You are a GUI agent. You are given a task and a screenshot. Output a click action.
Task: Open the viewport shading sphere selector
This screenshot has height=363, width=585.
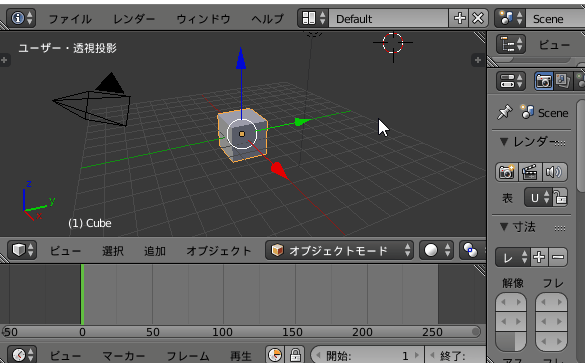(x=437, y=250)
